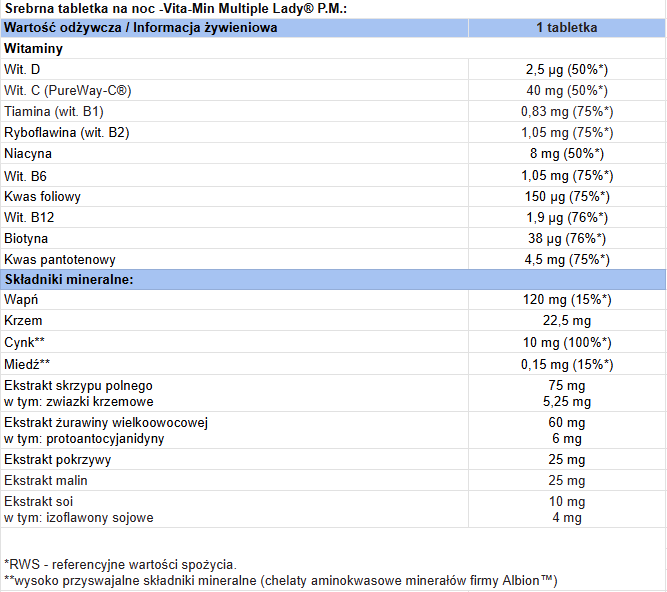Click the 'Kwas pantotenowy' label
The height and width of the screenshot is (592, 667).
point(60,259)
